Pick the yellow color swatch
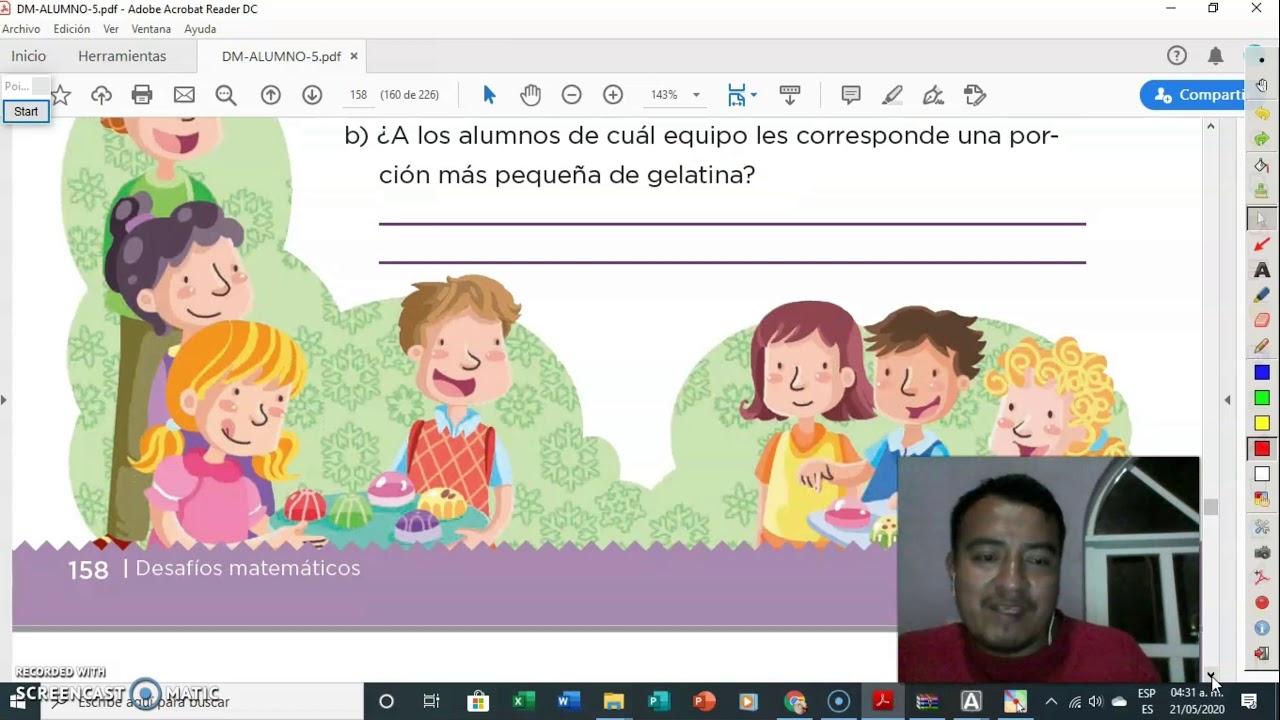 pyautogui.click(x=1262, y=424)
